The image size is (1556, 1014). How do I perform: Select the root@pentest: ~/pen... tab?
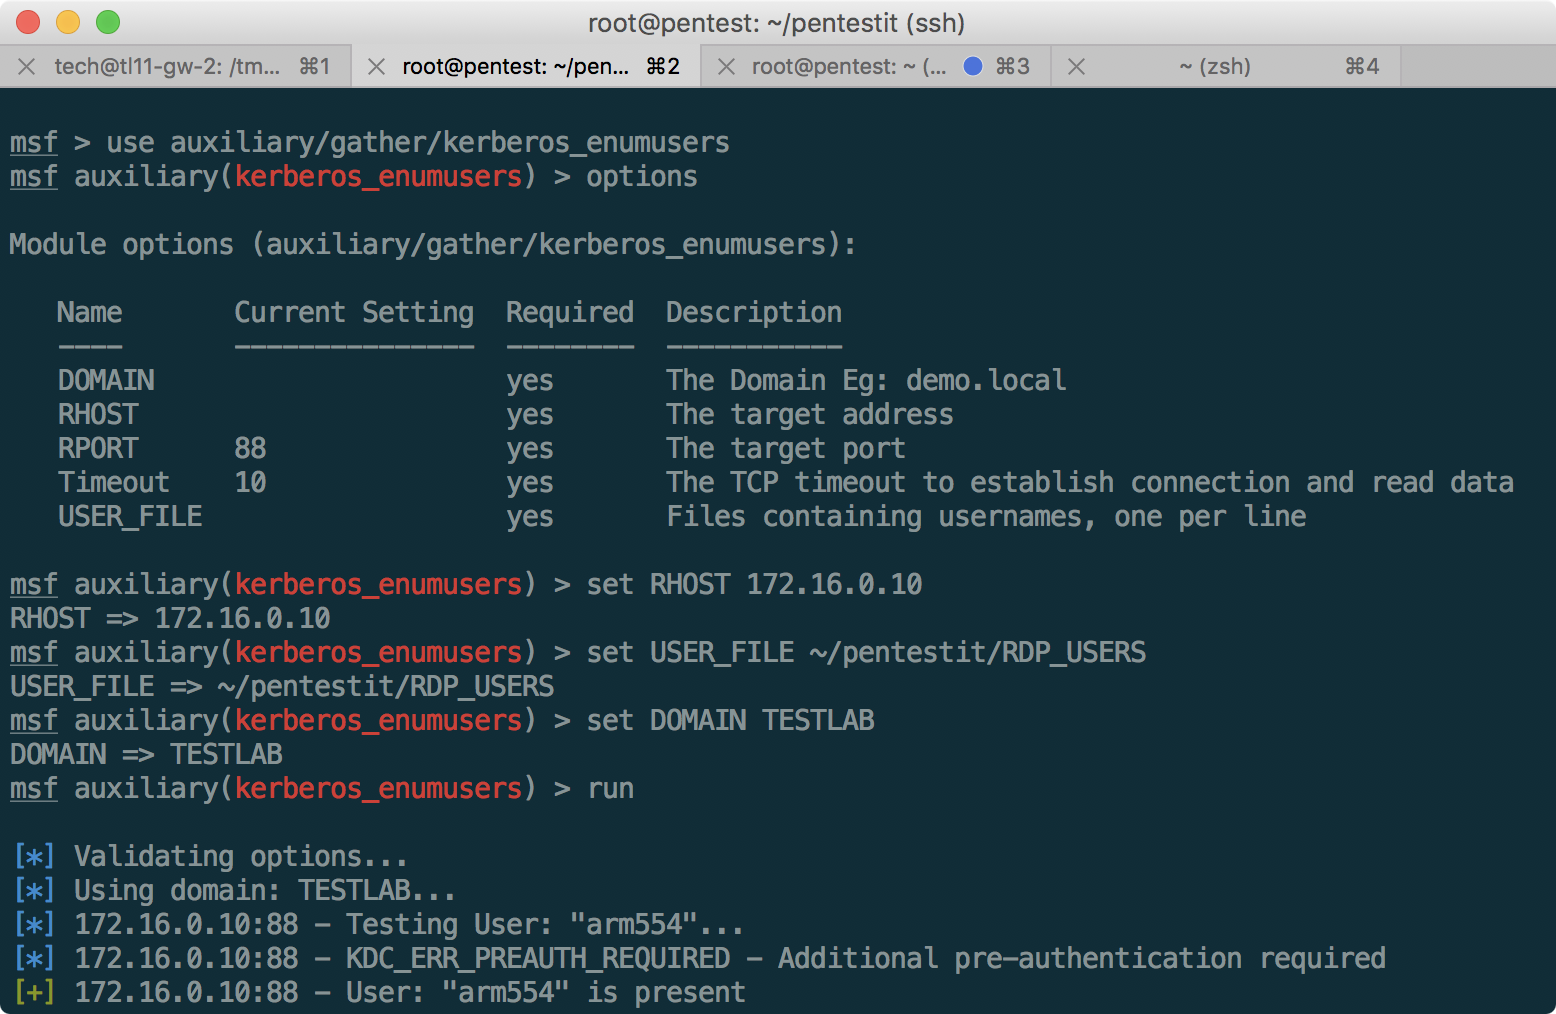coord(516,67)
